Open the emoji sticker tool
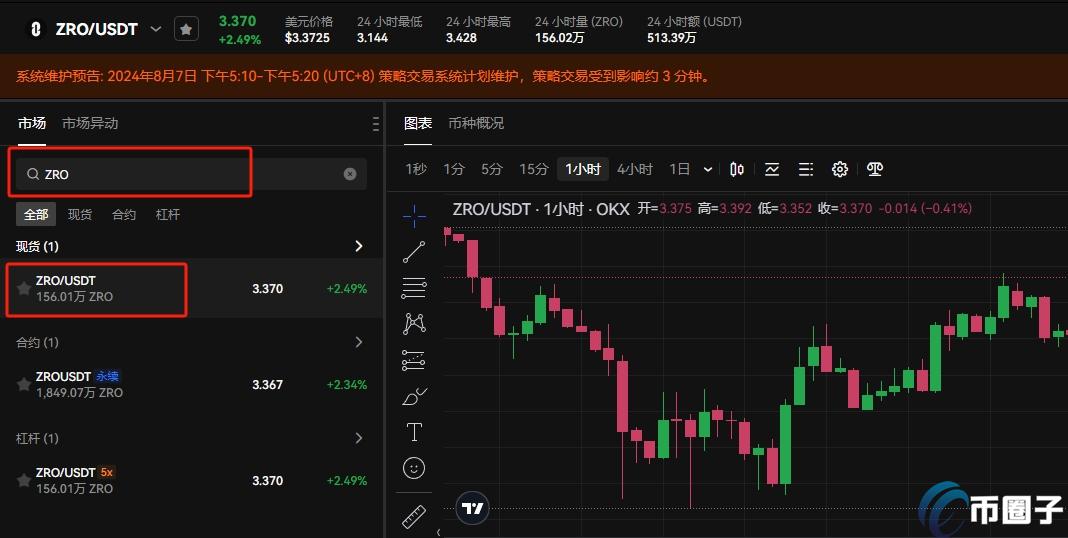The image size is (1068, 538). point(414,468)
